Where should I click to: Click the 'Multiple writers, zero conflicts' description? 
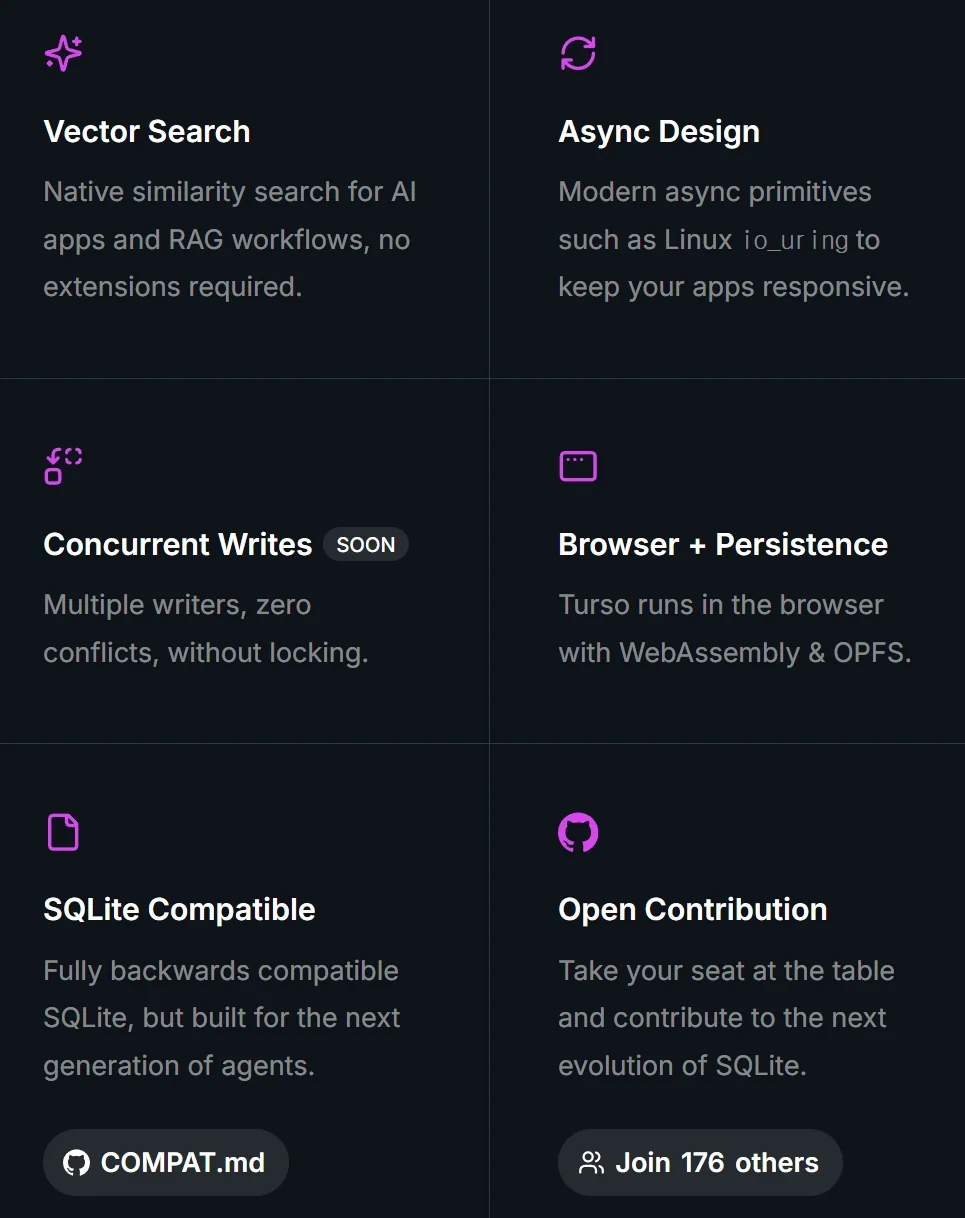coord(206,629)
